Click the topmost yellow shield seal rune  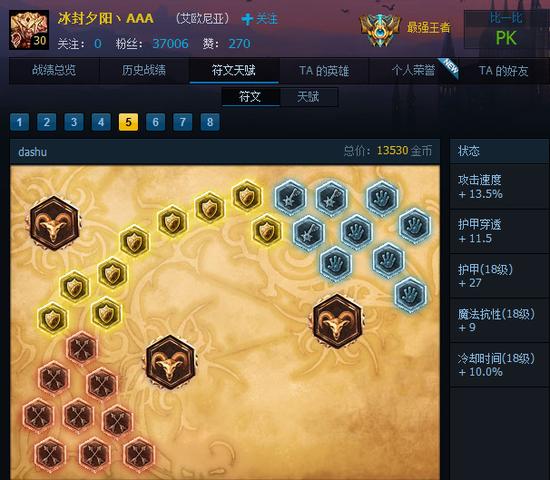pos(247,196)
